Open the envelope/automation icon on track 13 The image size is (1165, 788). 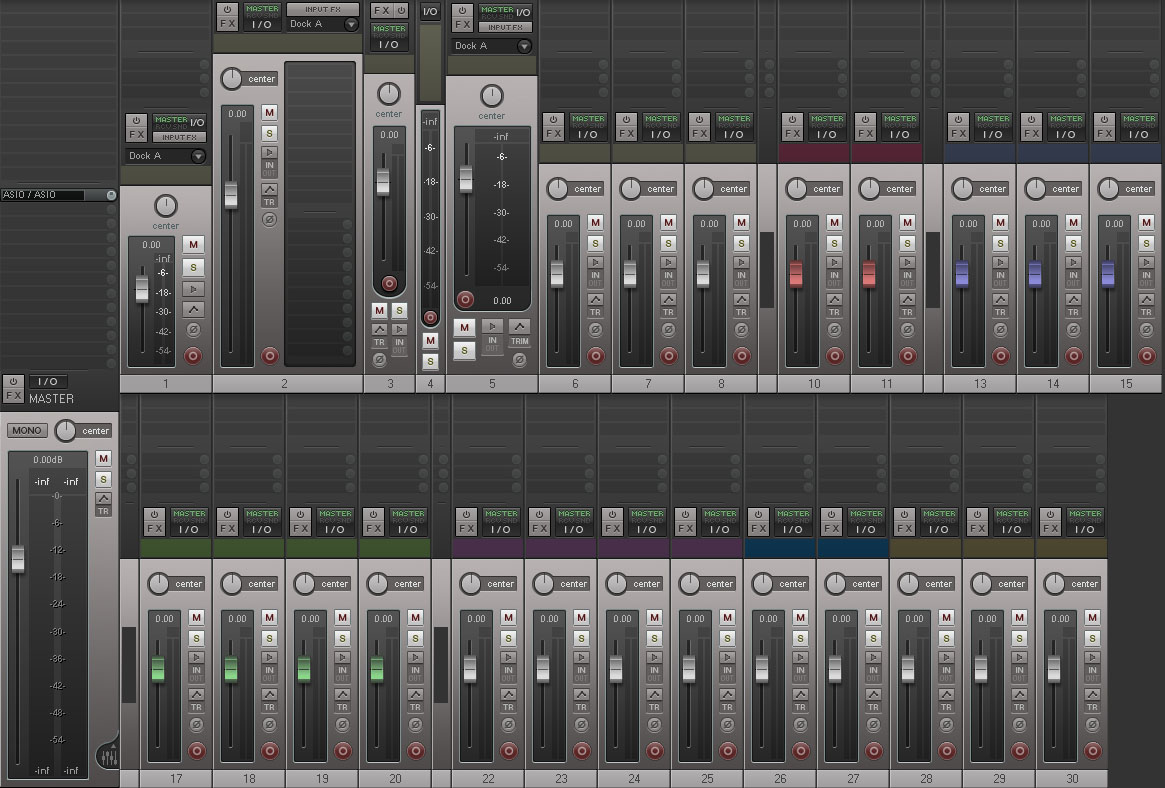pos(1000,299)
